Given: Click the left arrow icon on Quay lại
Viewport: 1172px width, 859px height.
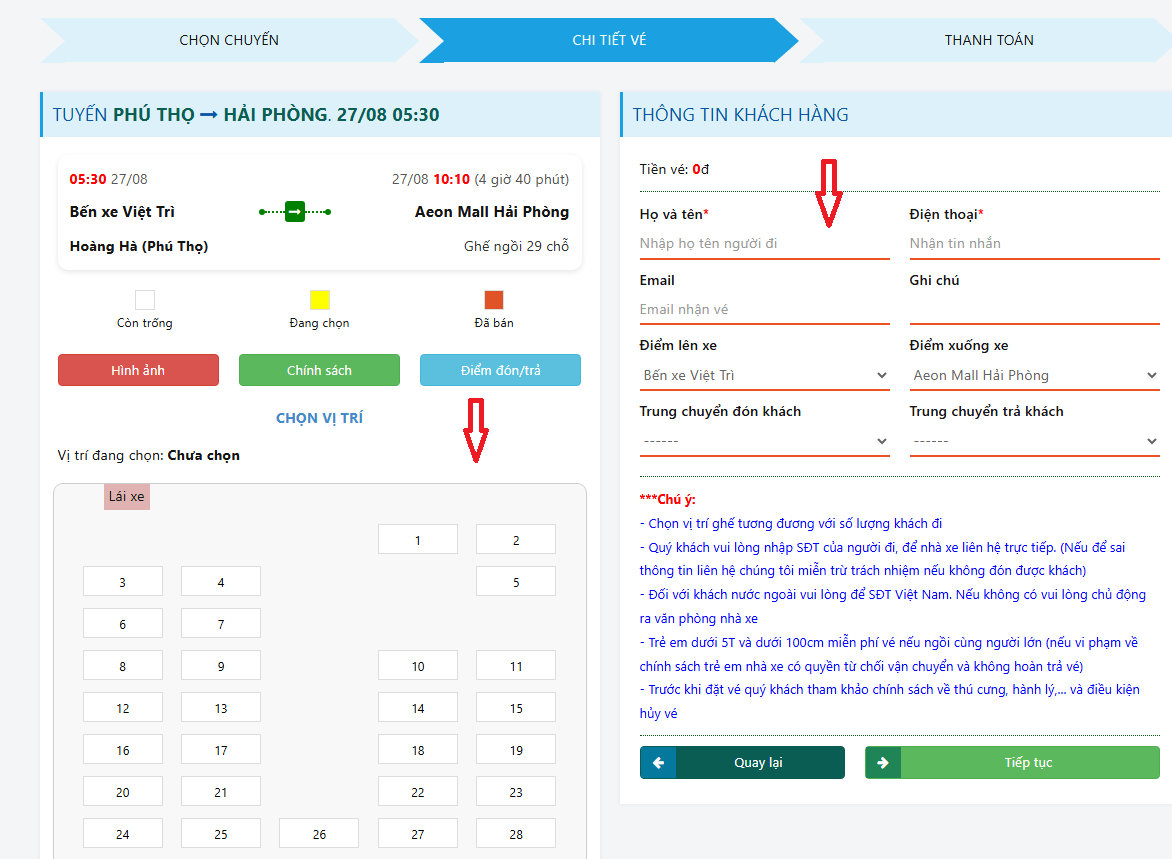Looking at the screenshot, I should click(658, 763).
